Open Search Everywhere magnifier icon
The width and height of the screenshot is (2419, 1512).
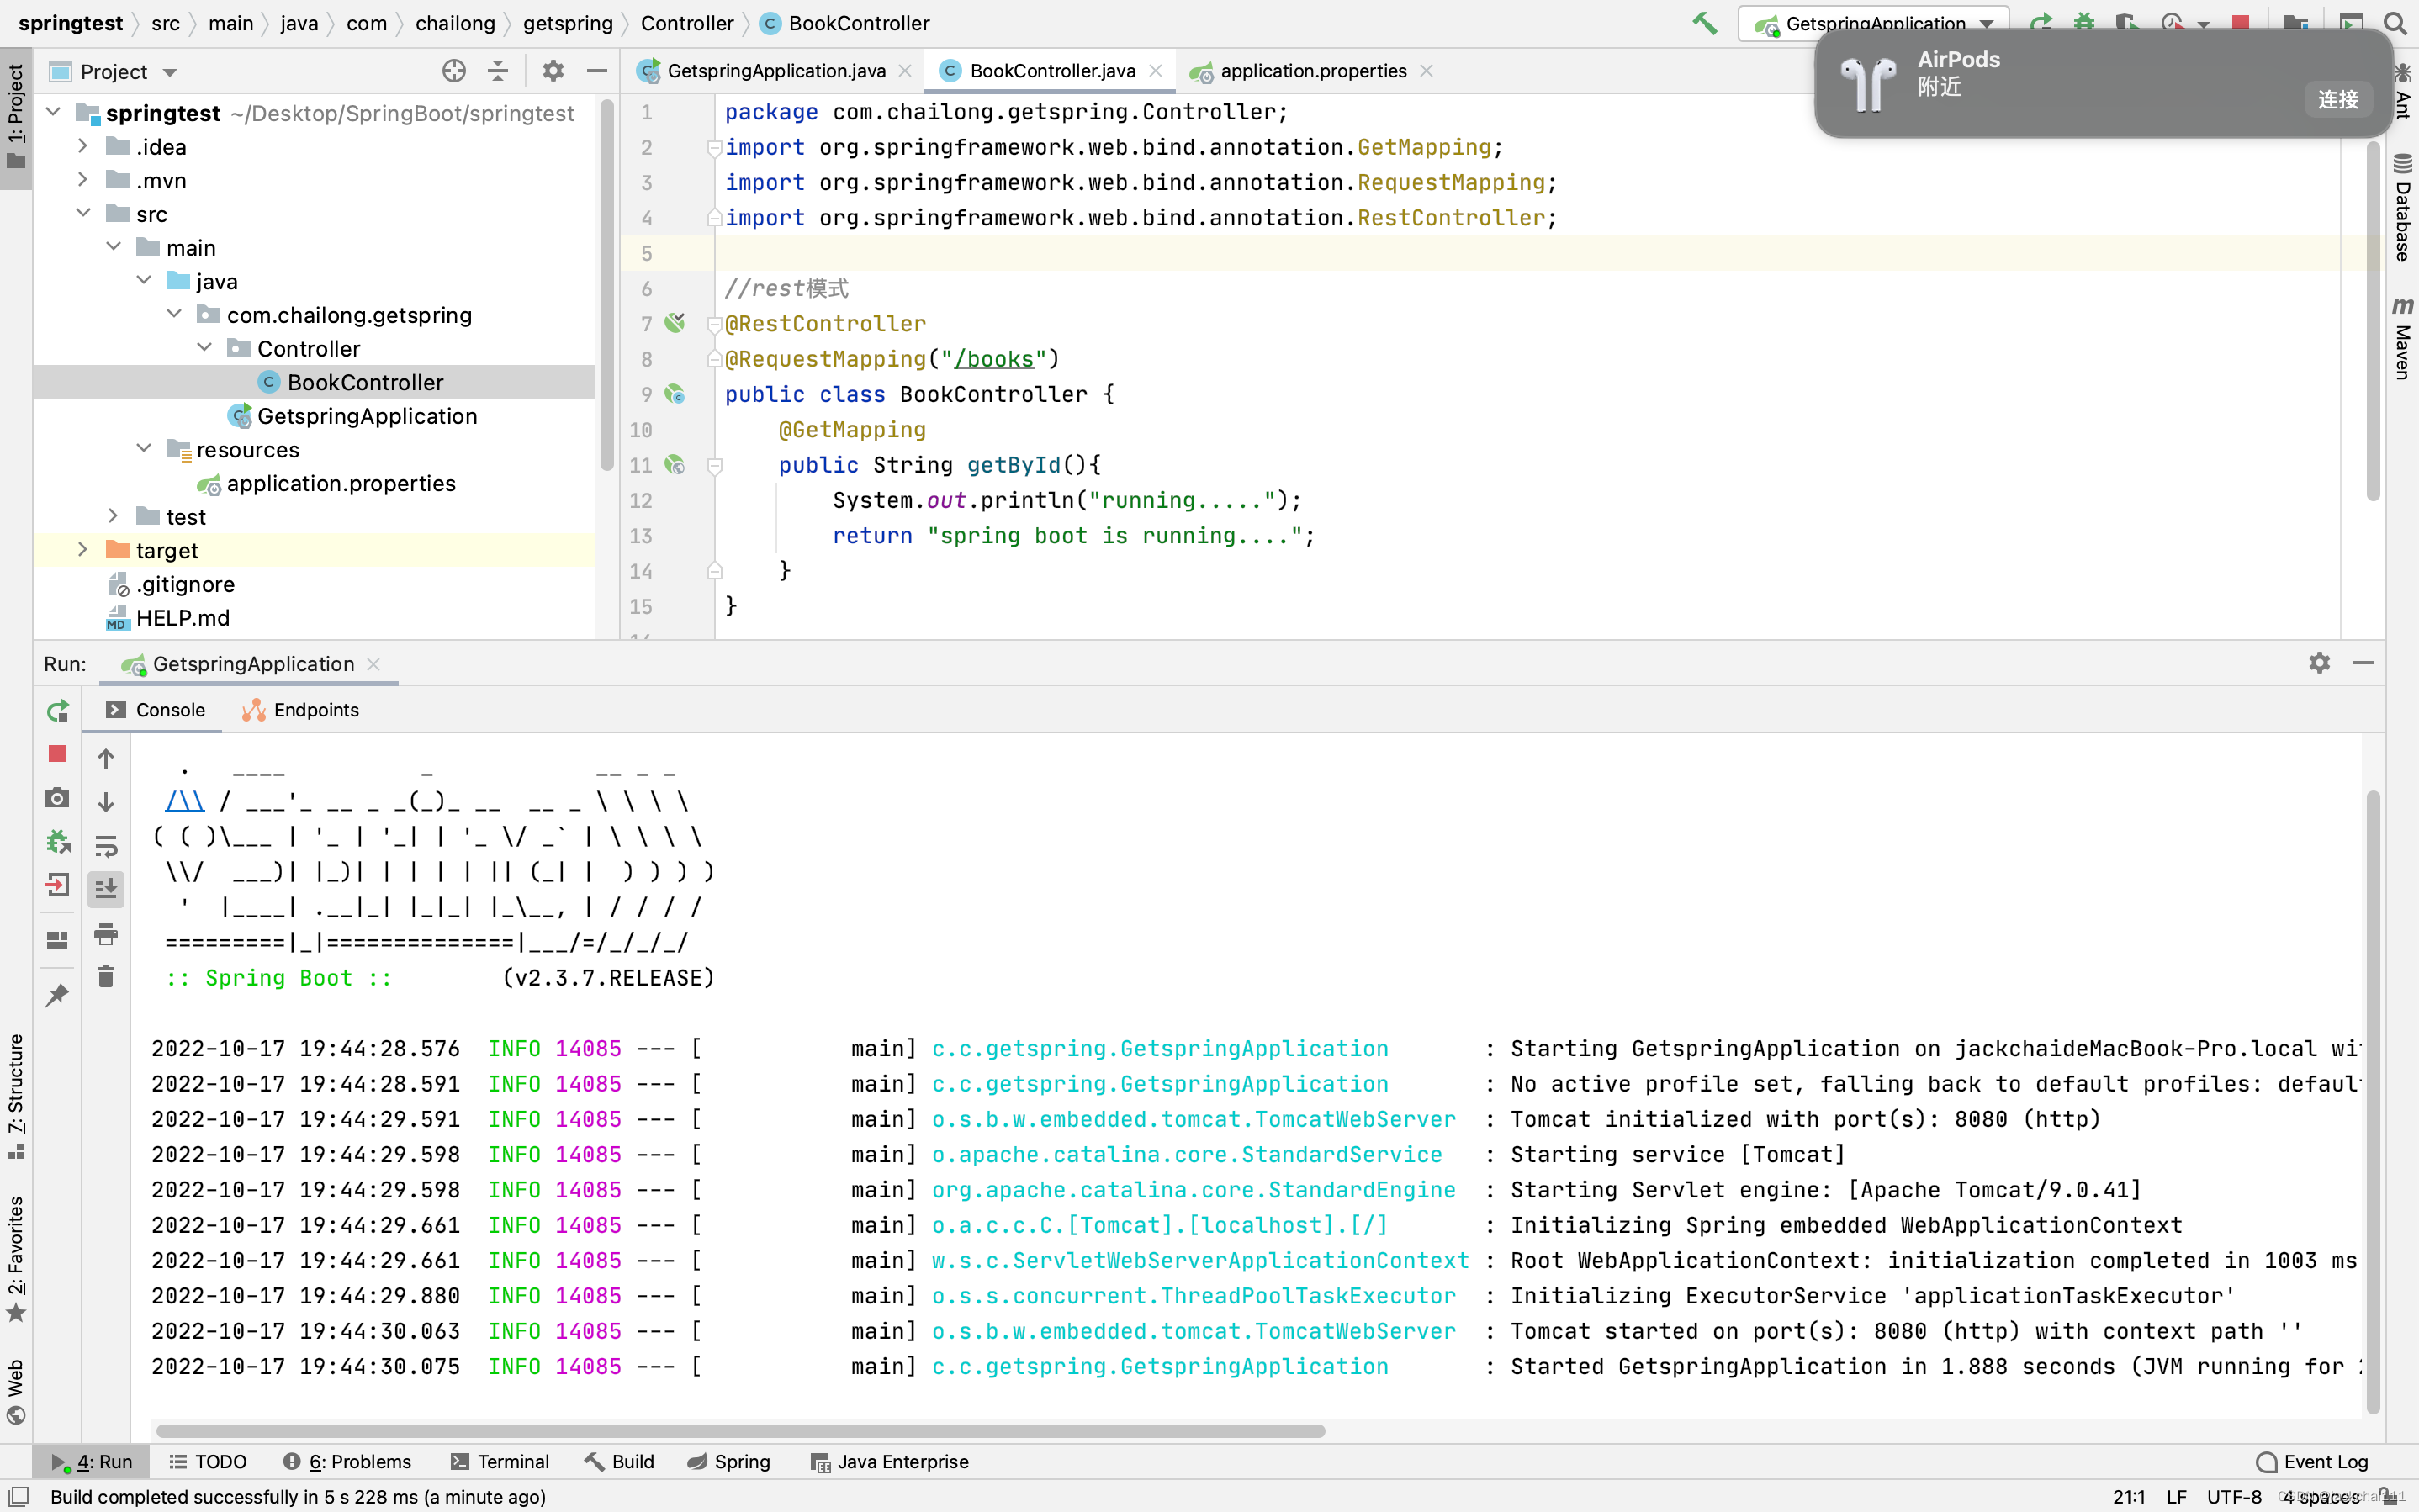[x=2394, y=23]
